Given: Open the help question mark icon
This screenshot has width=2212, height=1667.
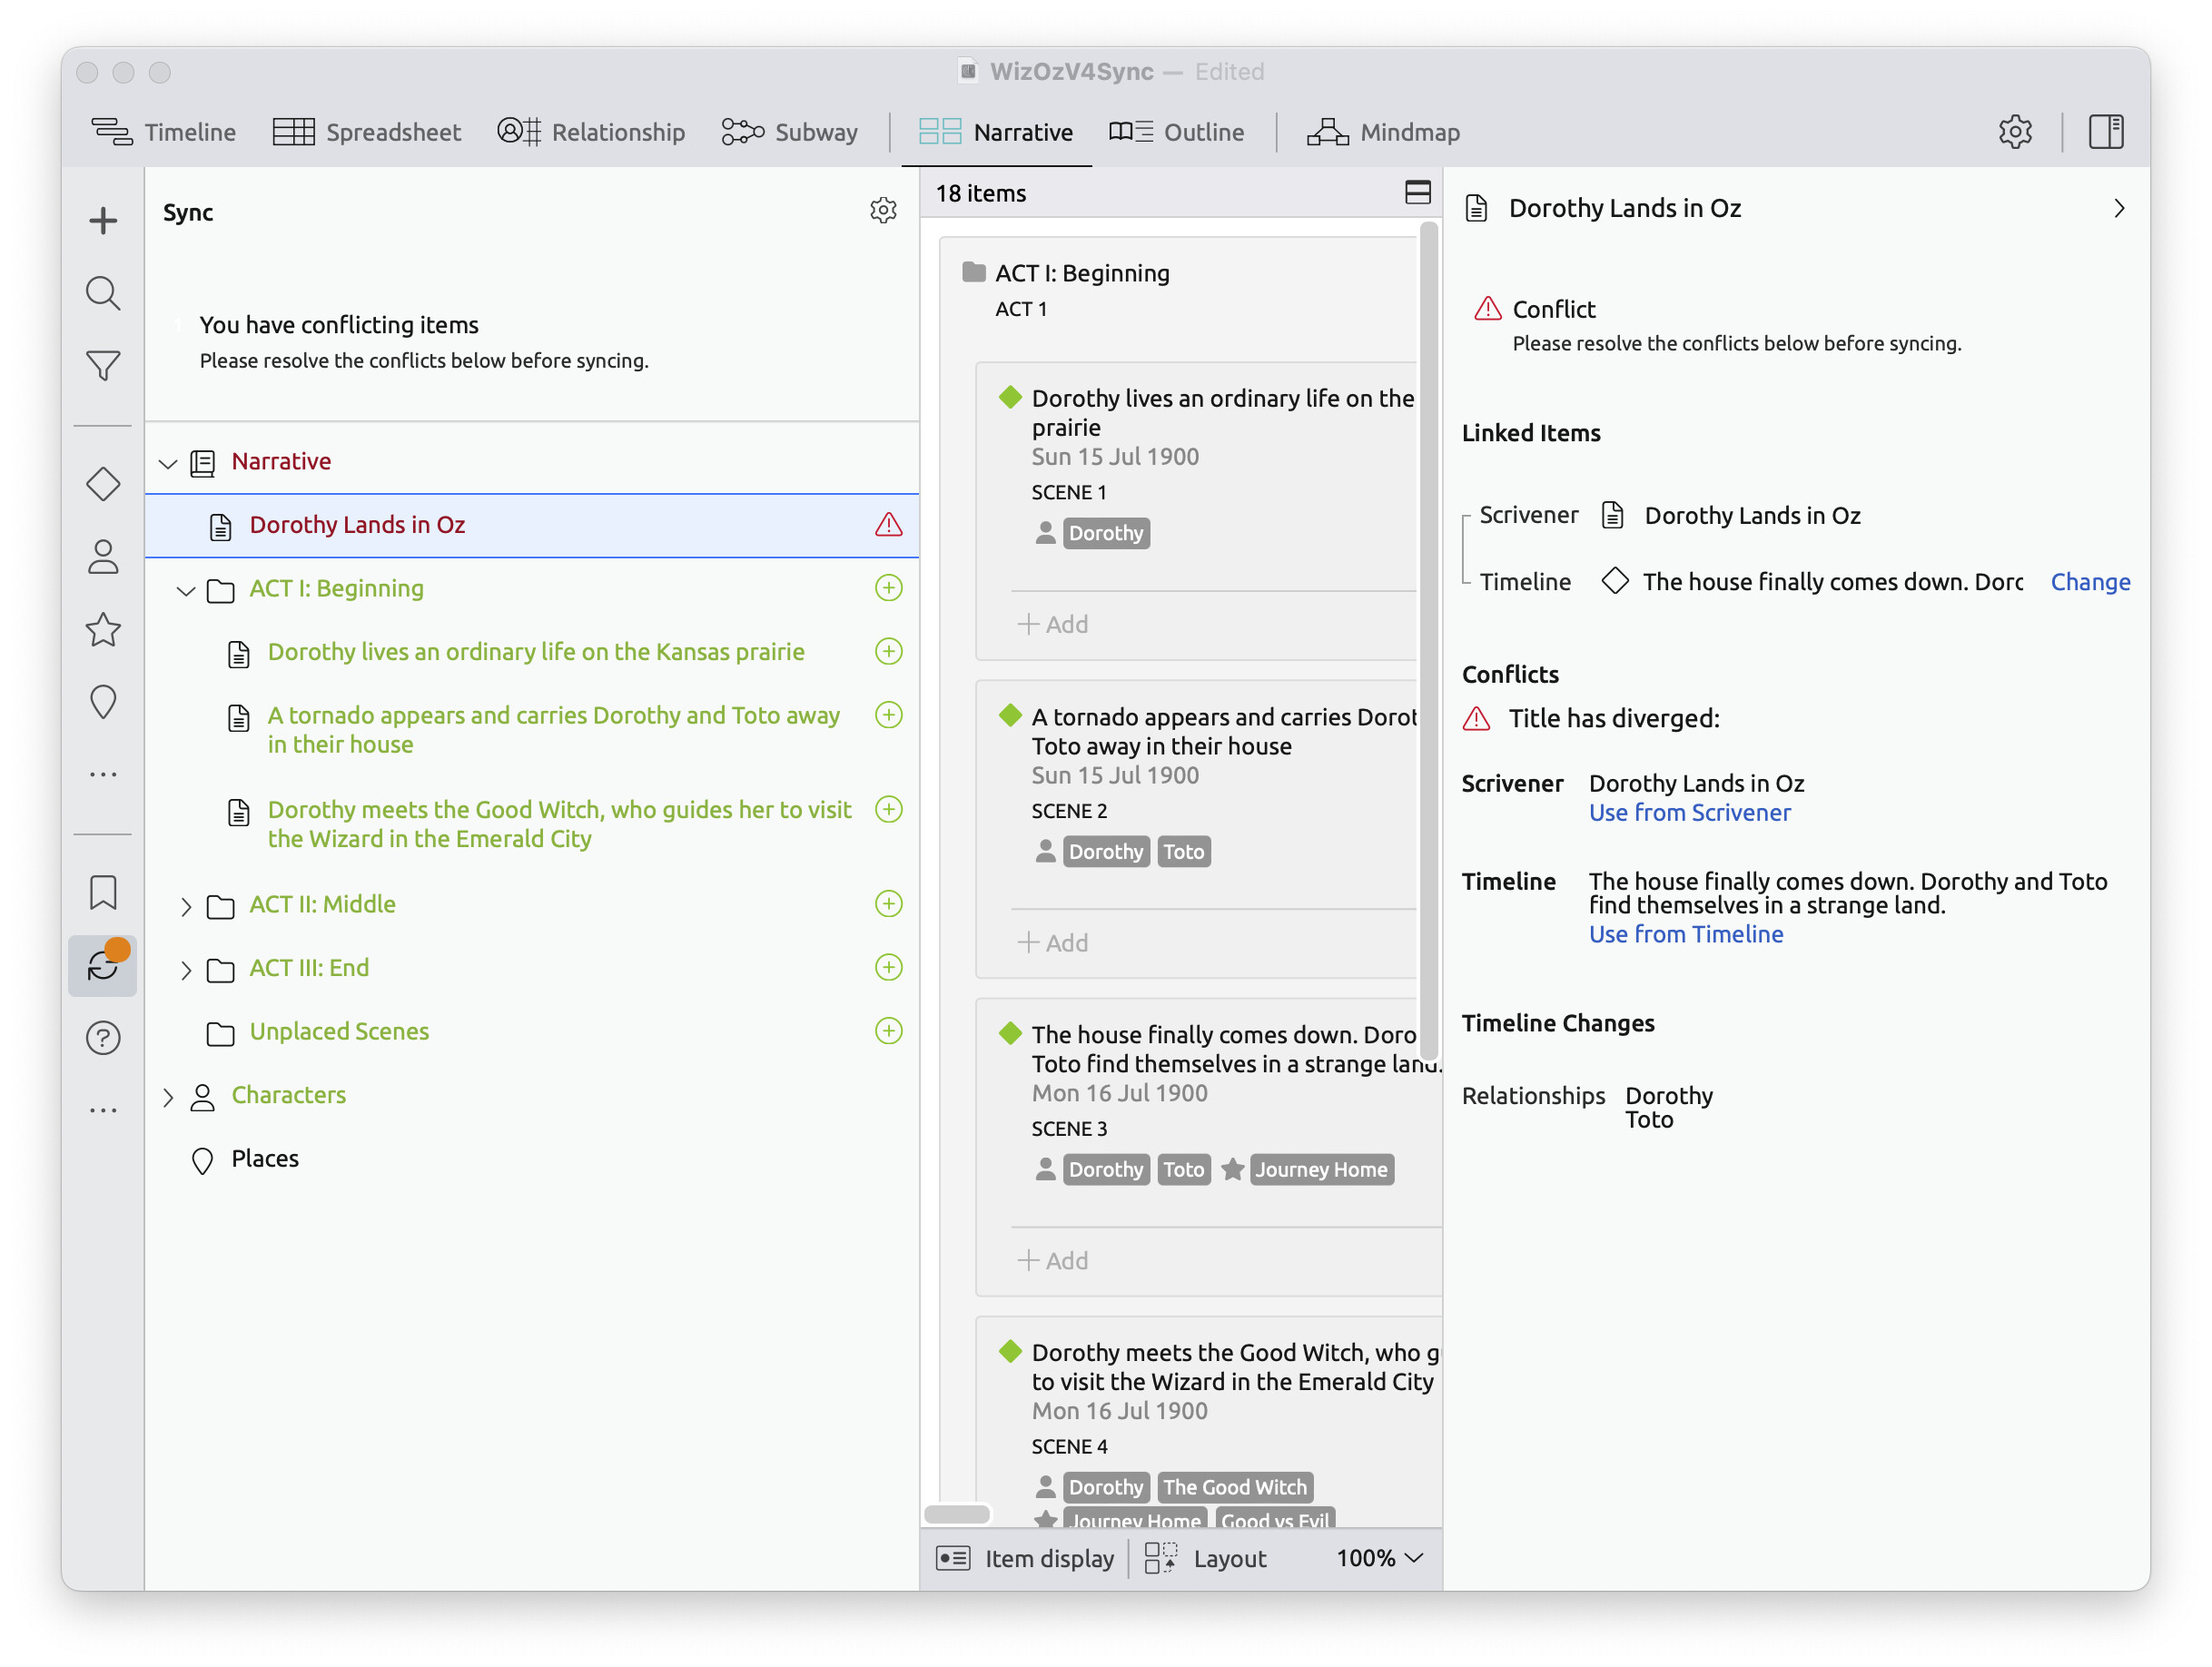Looking at the screenshot, I should point(103,1038).
